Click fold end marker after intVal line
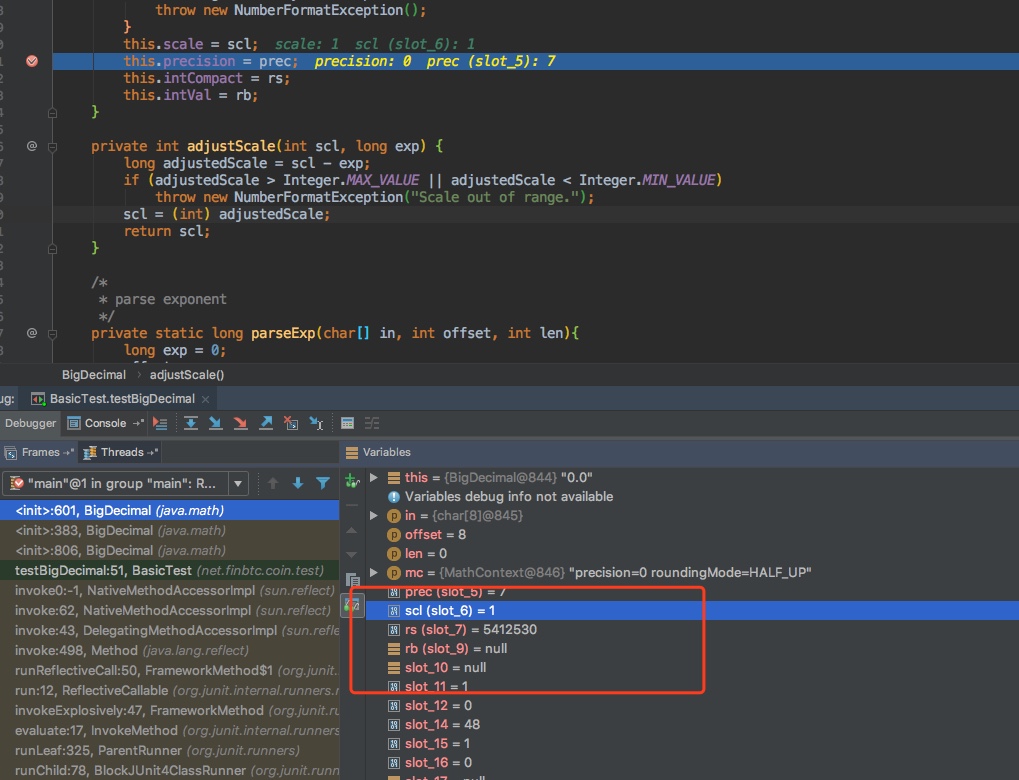This screenshot has width=1019, height=780. click(x=53, y=112)
